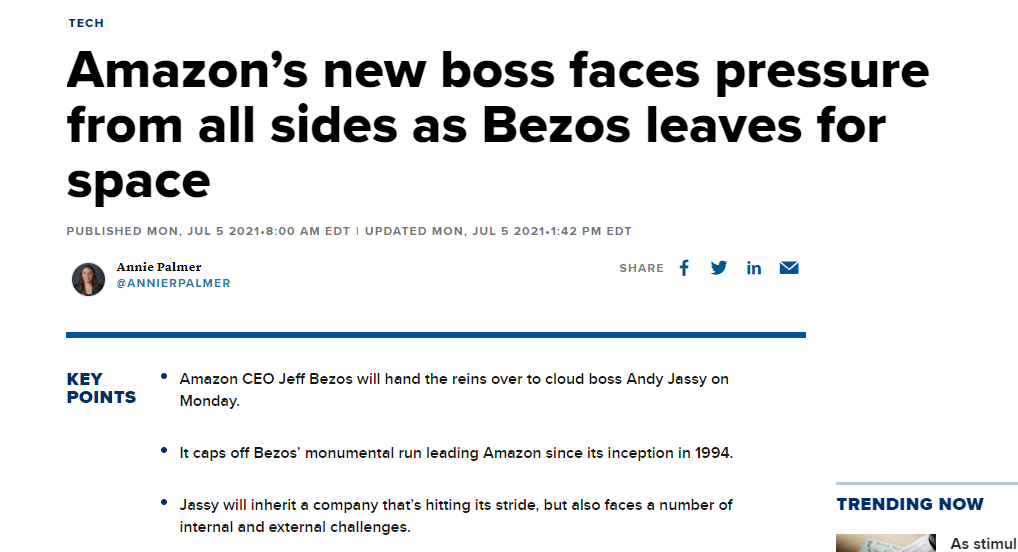Image resolution: width=1018 pixels, height=552 pixels.
Task: Share the article via email icon
Action: click(x=789, y=268)
